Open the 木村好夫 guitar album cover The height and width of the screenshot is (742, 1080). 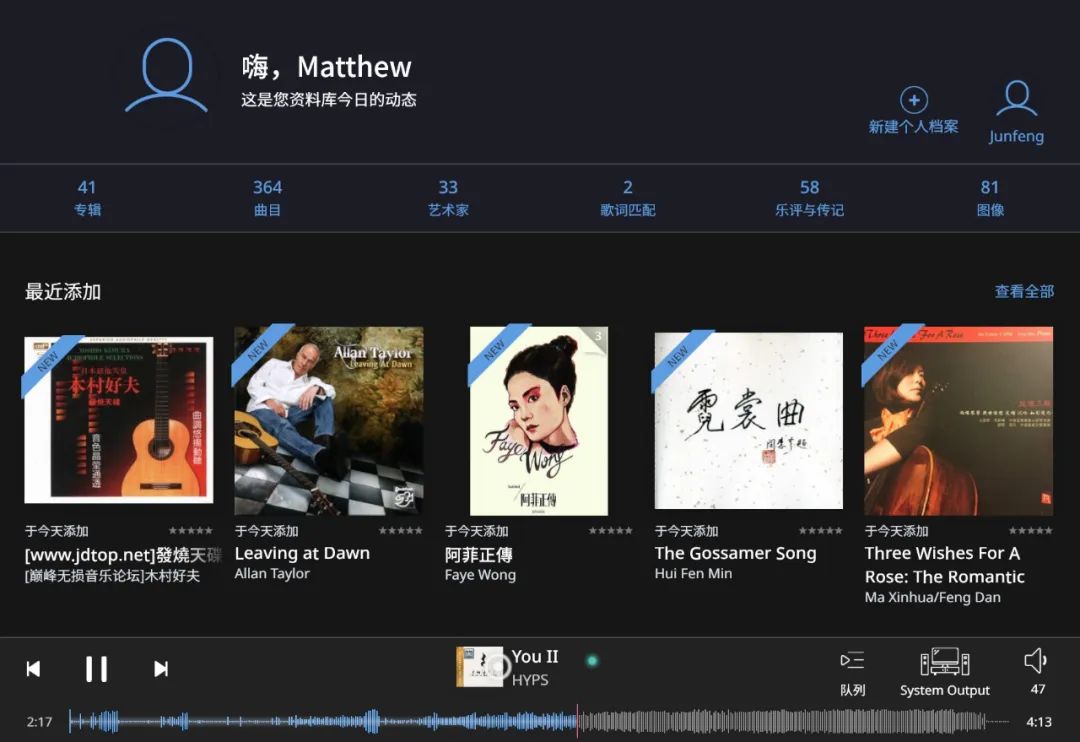coord(118,420)
